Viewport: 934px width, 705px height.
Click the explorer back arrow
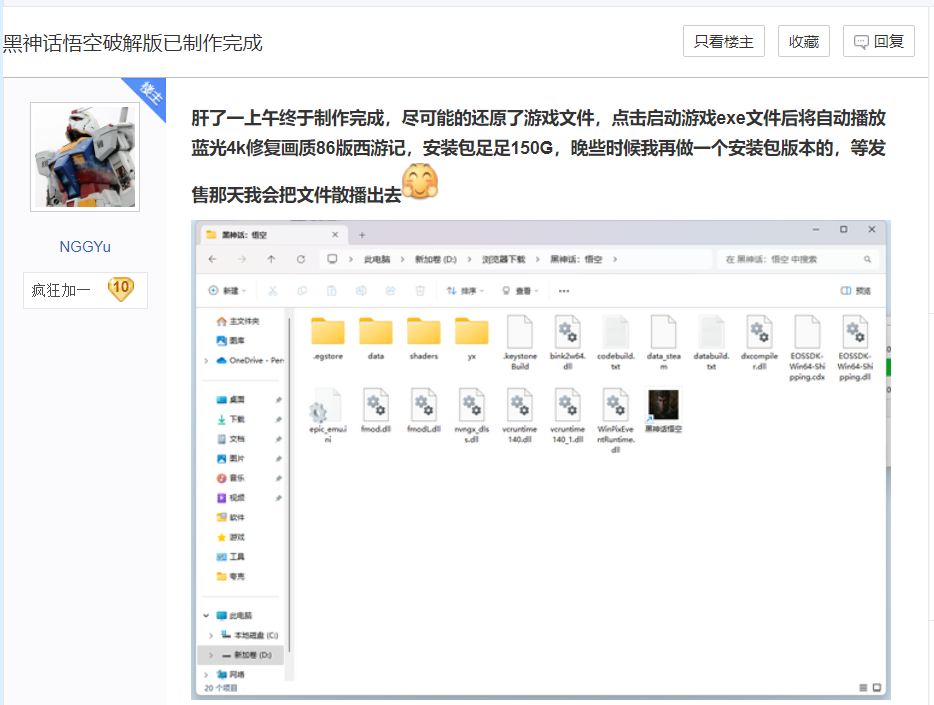212,259
